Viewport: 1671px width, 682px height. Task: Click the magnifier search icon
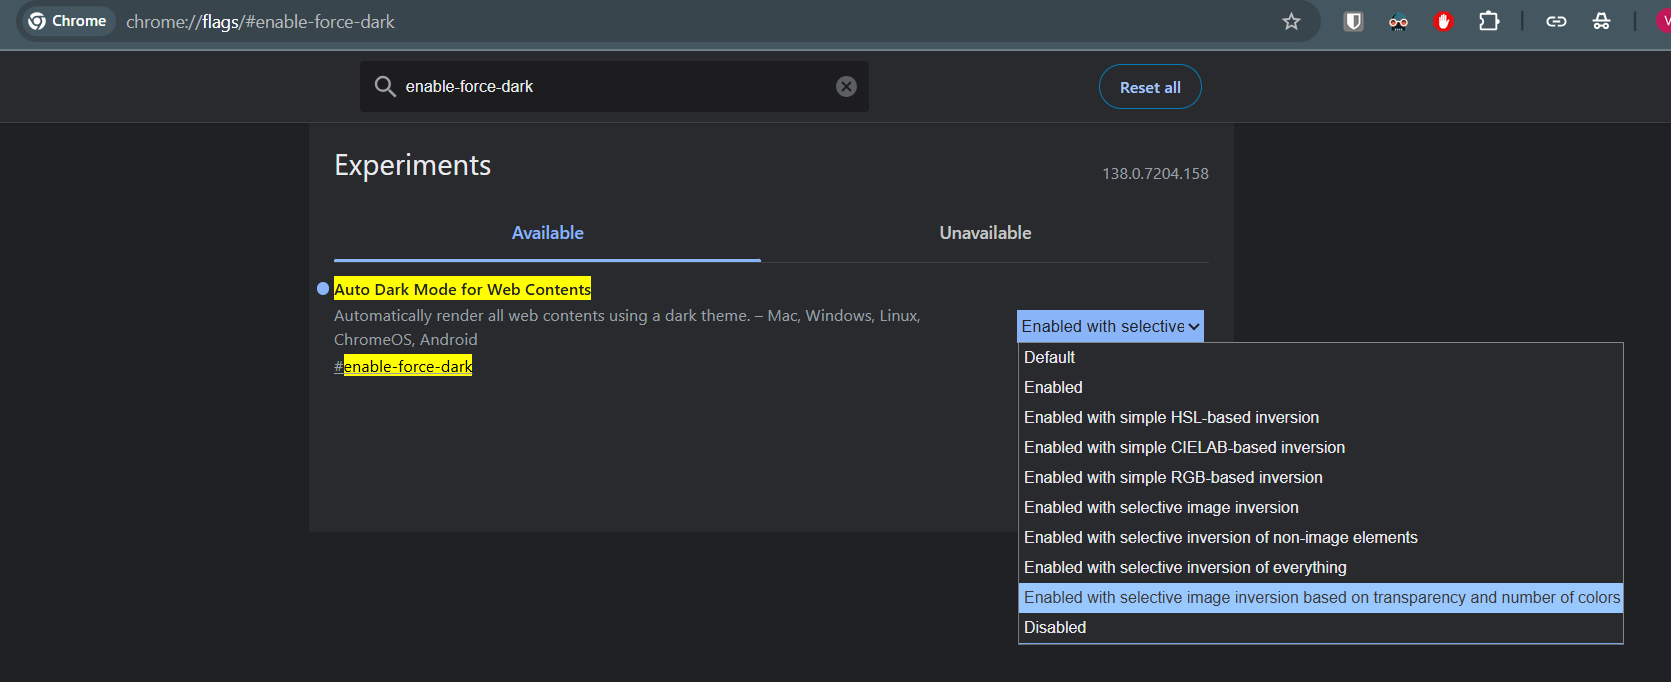tap(384, 86)
